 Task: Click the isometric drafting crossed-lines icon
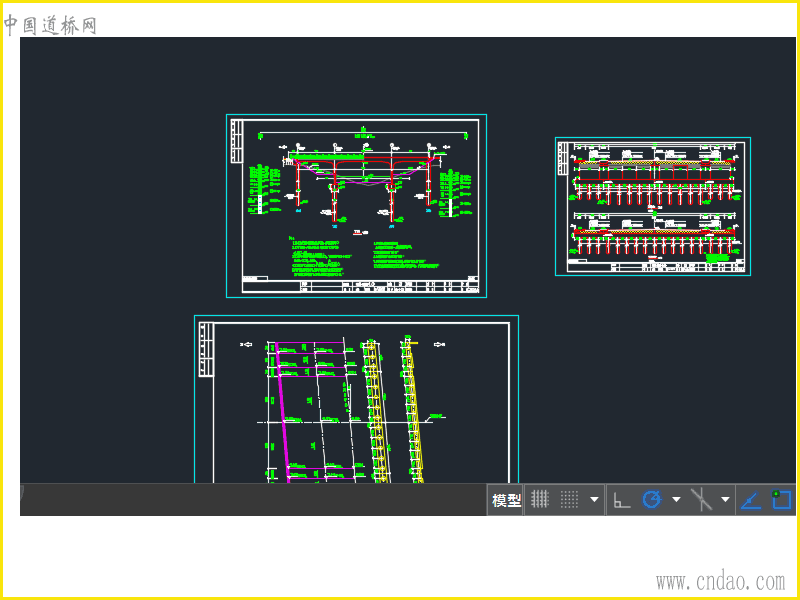tap(702, 500)
